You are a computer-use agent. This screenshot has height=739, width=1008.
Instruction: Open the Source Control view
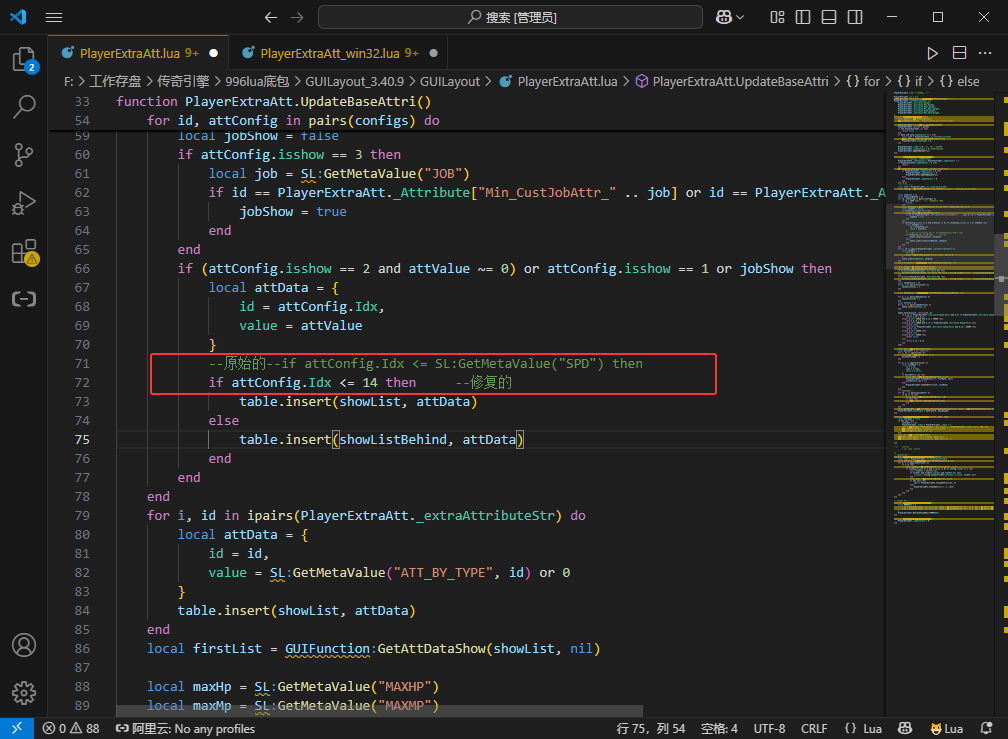coord(23,154)
